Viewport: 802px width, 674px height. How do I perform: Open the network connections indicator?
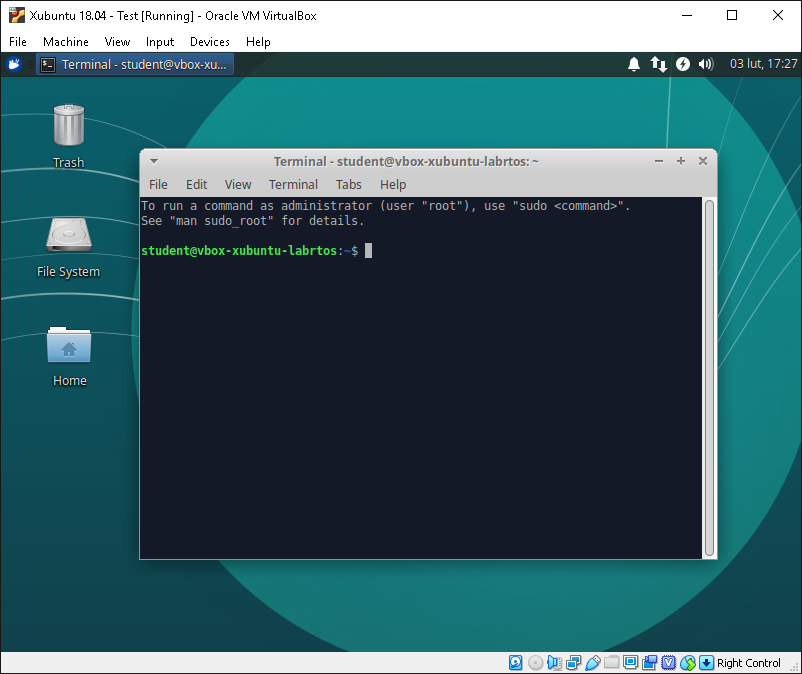(658, 64)
